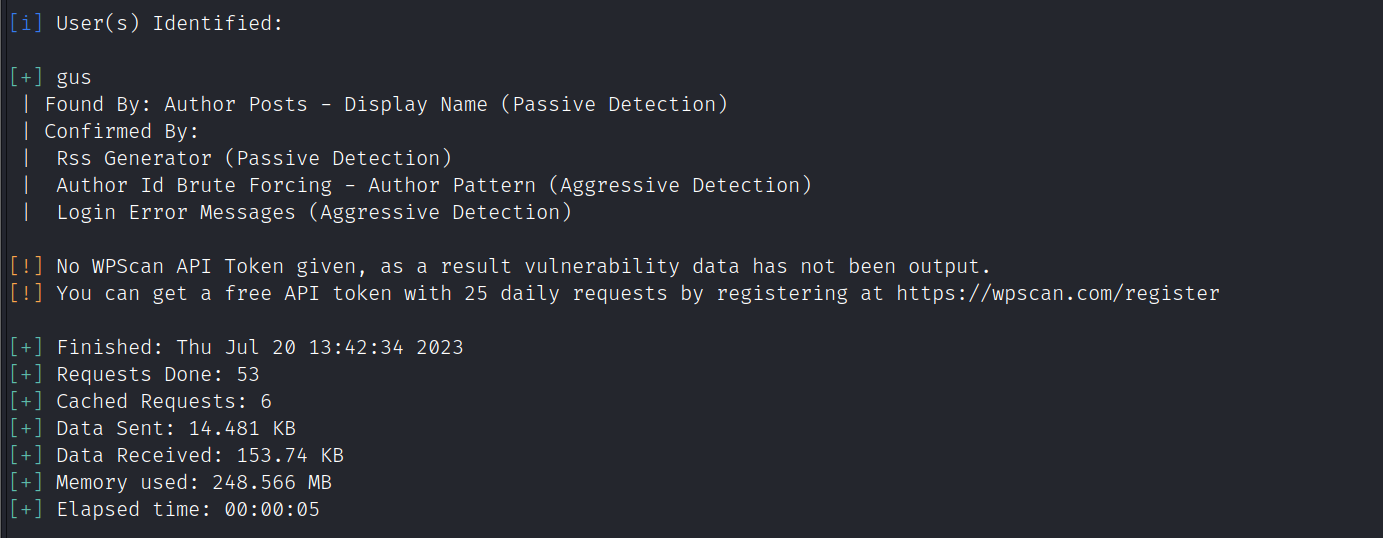Click the Data Received value 153.74 KB
Viewport: 1383px width, 538px height.
290,455
